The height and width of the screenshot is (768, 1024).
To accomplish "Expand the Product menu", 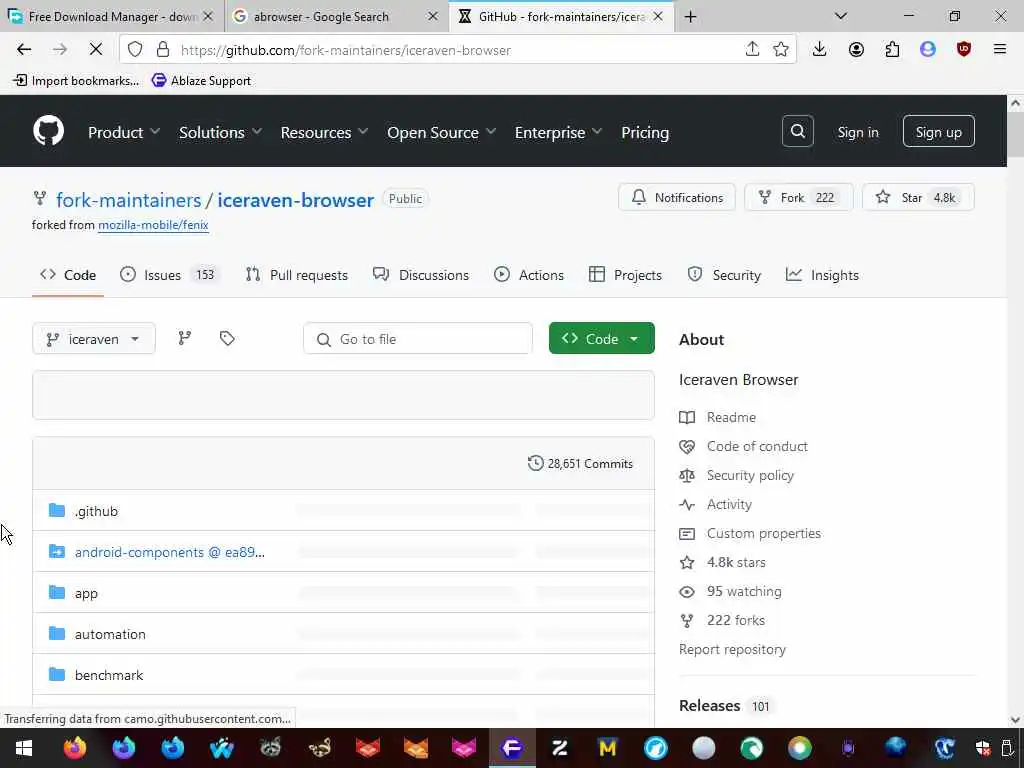I will tap(124, 133).
